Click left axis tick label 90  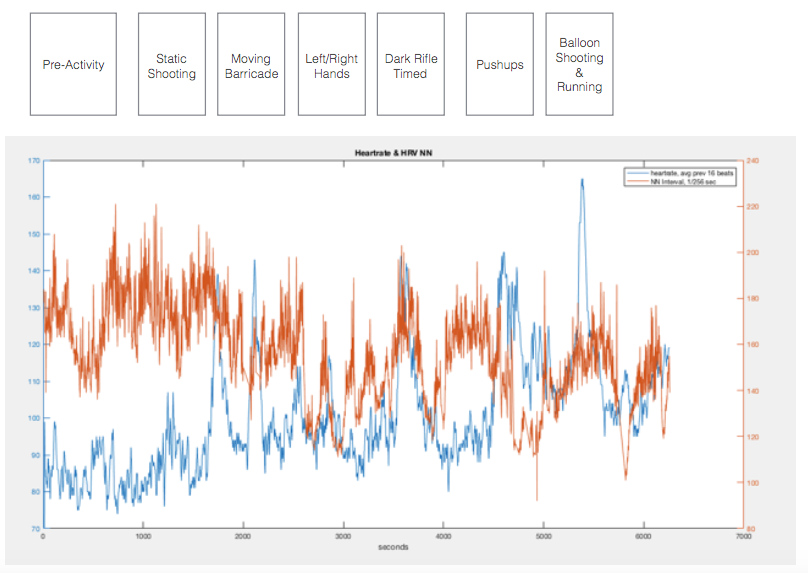click(35, 455)
